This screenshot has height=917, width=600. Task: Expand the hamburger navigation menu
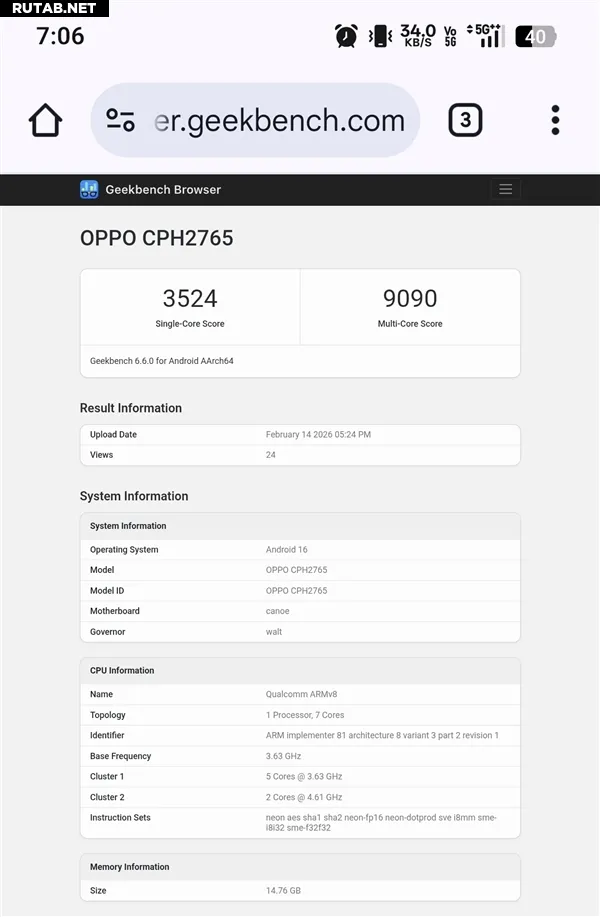(x=505, y=189)
